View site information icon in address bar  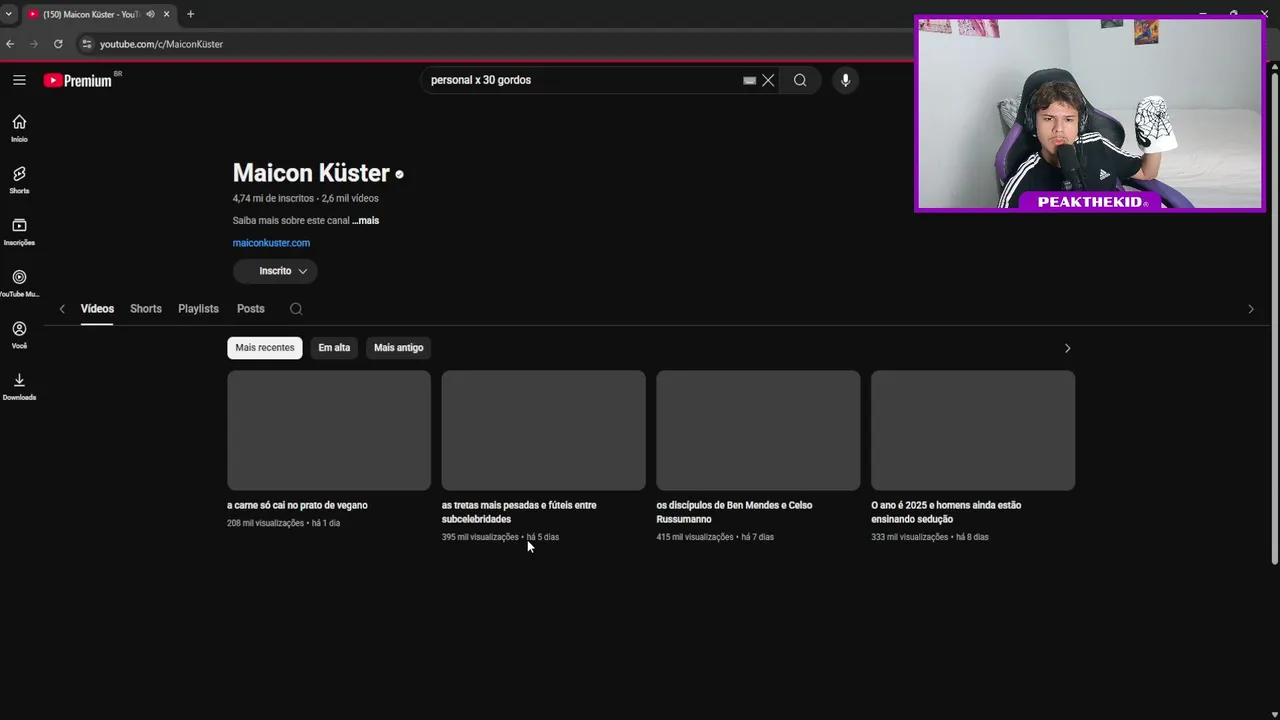pyautogui.click(x=87, y=44)
